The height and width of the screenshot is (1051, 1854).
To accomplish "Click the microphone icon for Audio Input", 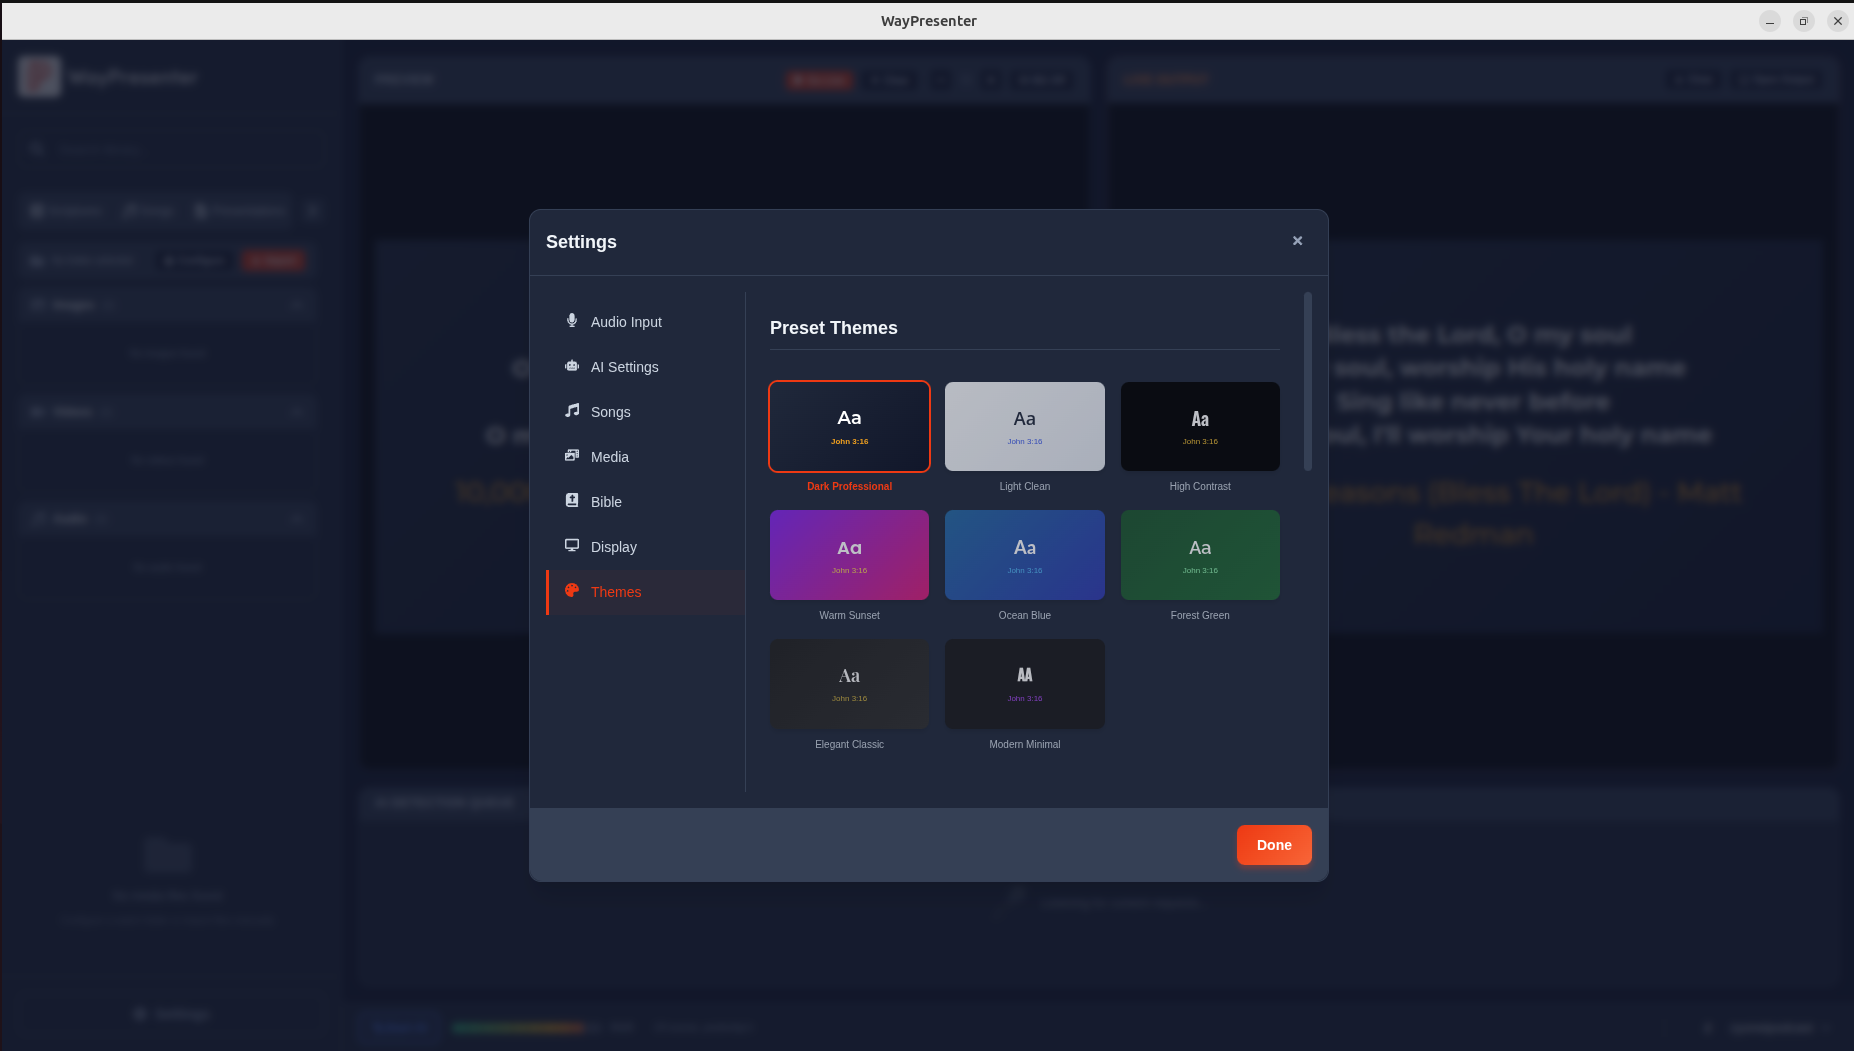I will coord(572,321).
